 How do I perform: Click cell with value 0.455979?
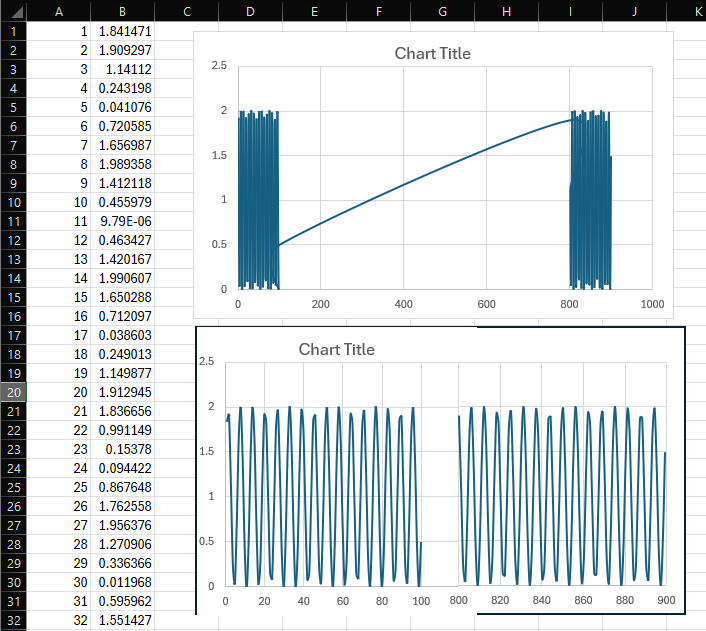point(122,202)
